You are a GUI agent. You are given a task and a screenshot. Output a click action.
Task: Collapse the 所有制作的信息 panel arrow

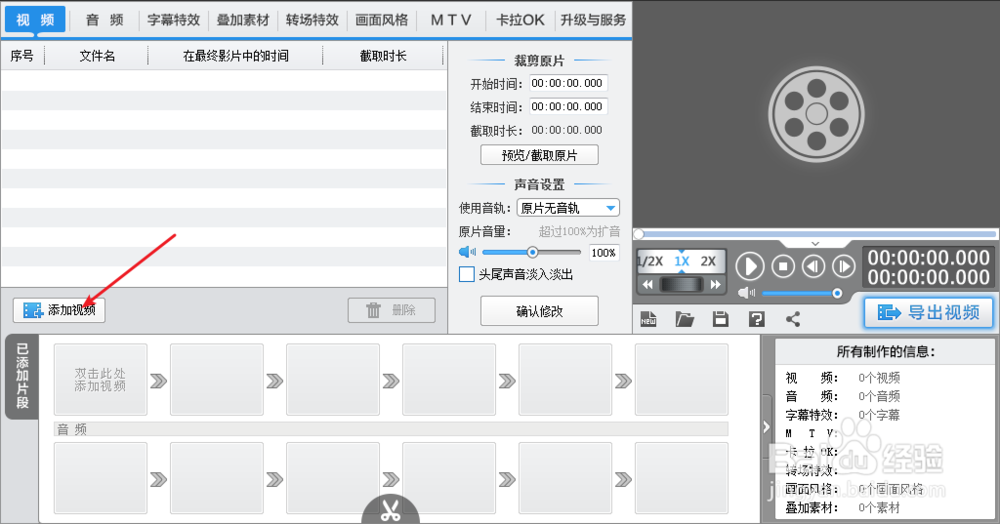click(x=767, y=427)
